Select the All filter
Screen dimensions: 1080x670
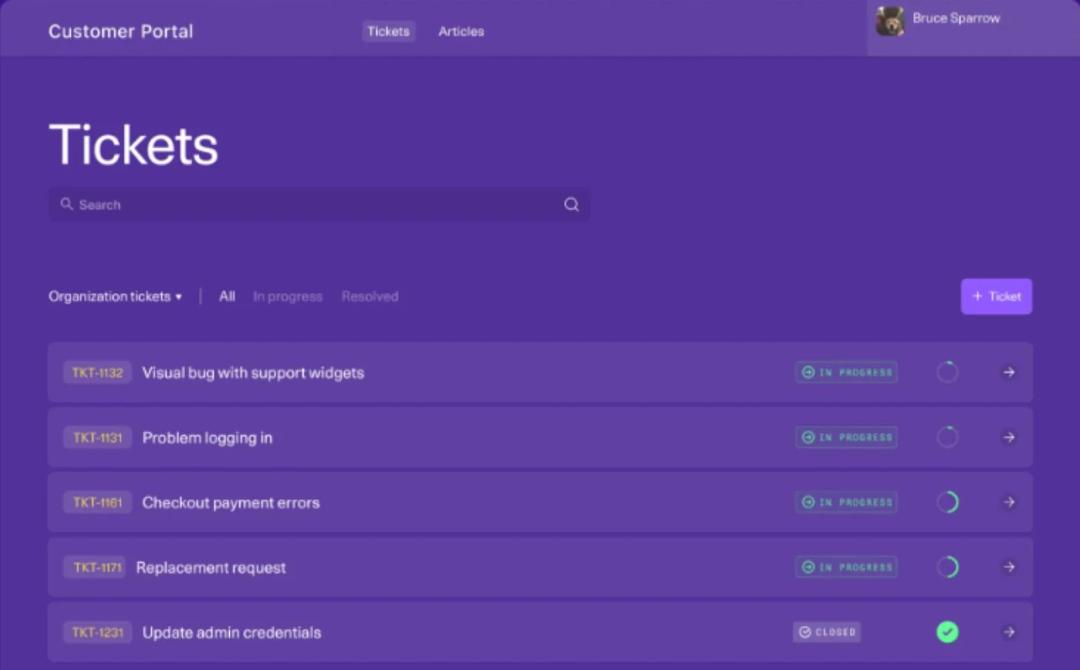pos(227,296)
